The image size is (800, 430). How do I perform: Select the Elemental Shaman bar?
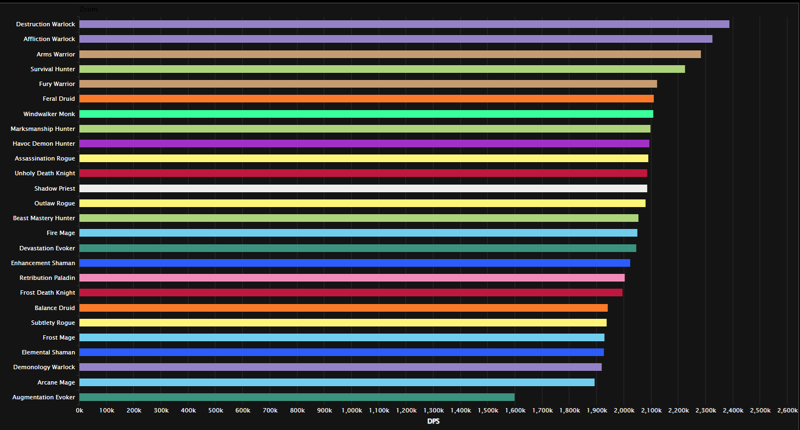coord(341,352)
